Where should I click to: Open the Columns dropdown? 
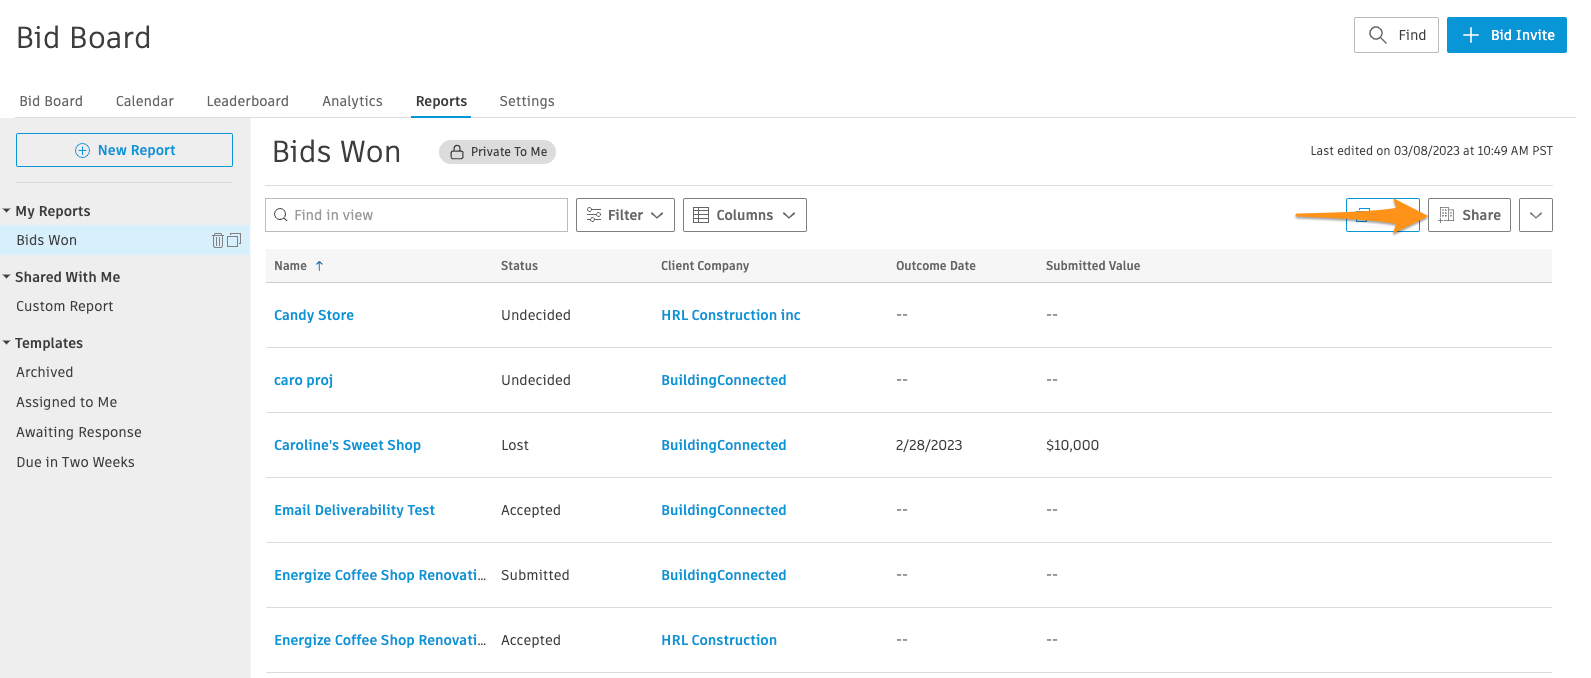click(x=745, y=215)
